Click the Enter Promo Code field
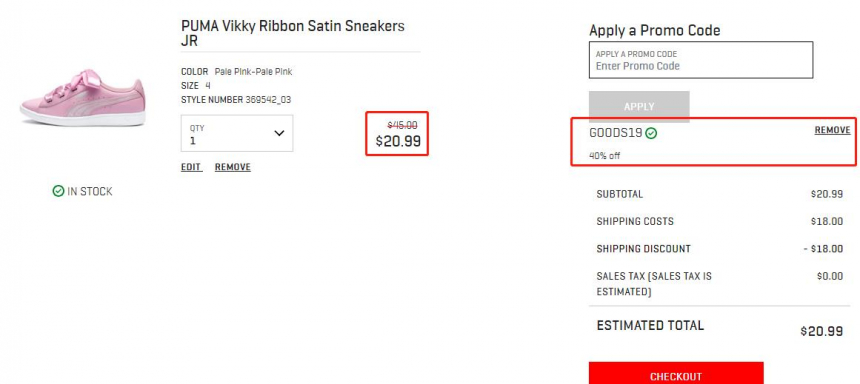Image resolution: width=860 pixels, height=384 pixels. [701, 60]
